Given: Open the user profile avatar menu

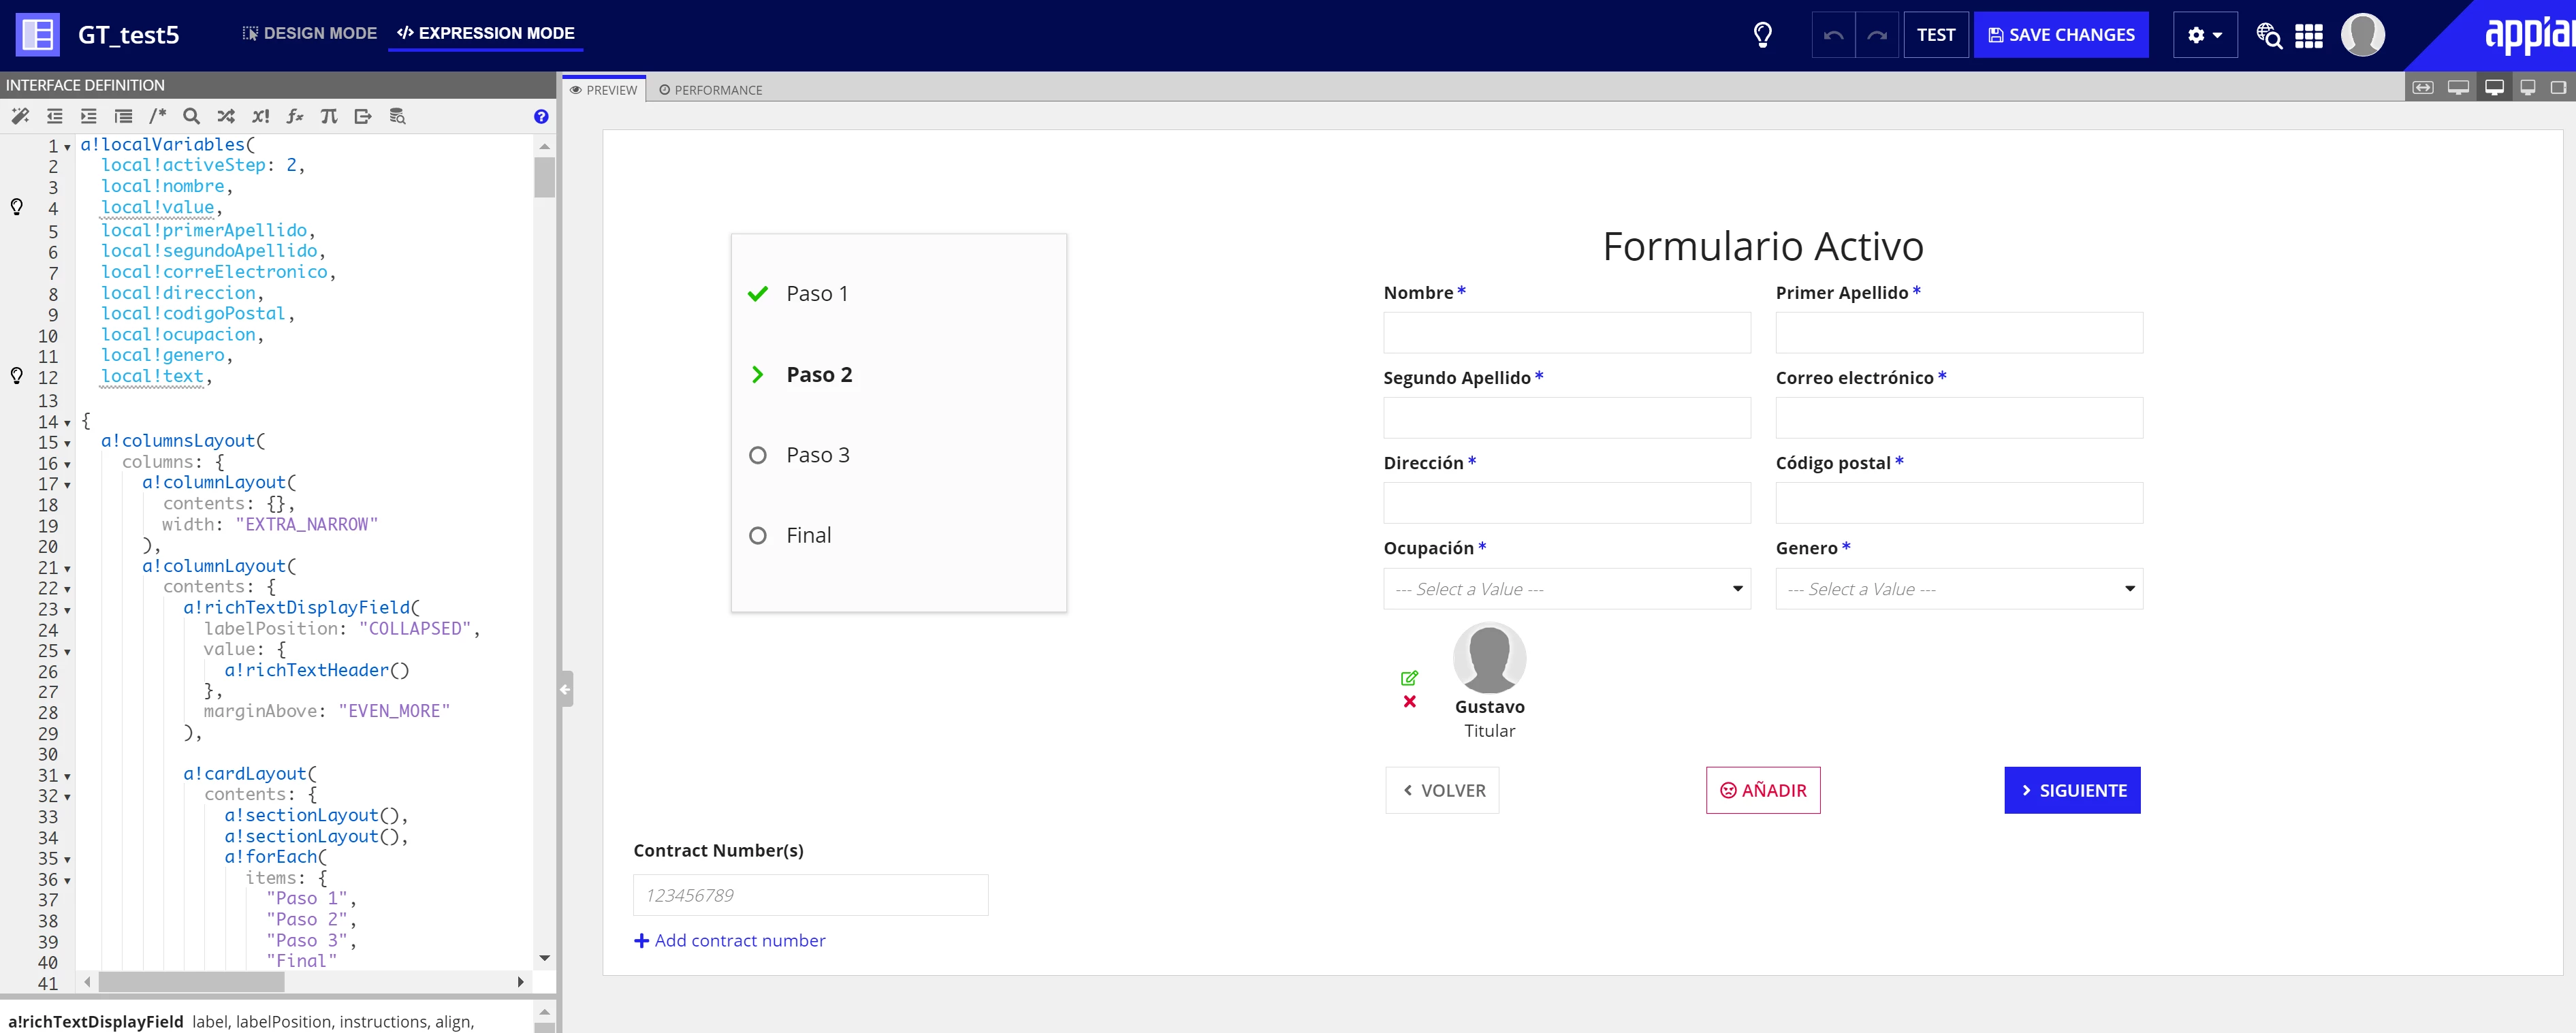Looking at the screenshot, I should point(2363,35).
